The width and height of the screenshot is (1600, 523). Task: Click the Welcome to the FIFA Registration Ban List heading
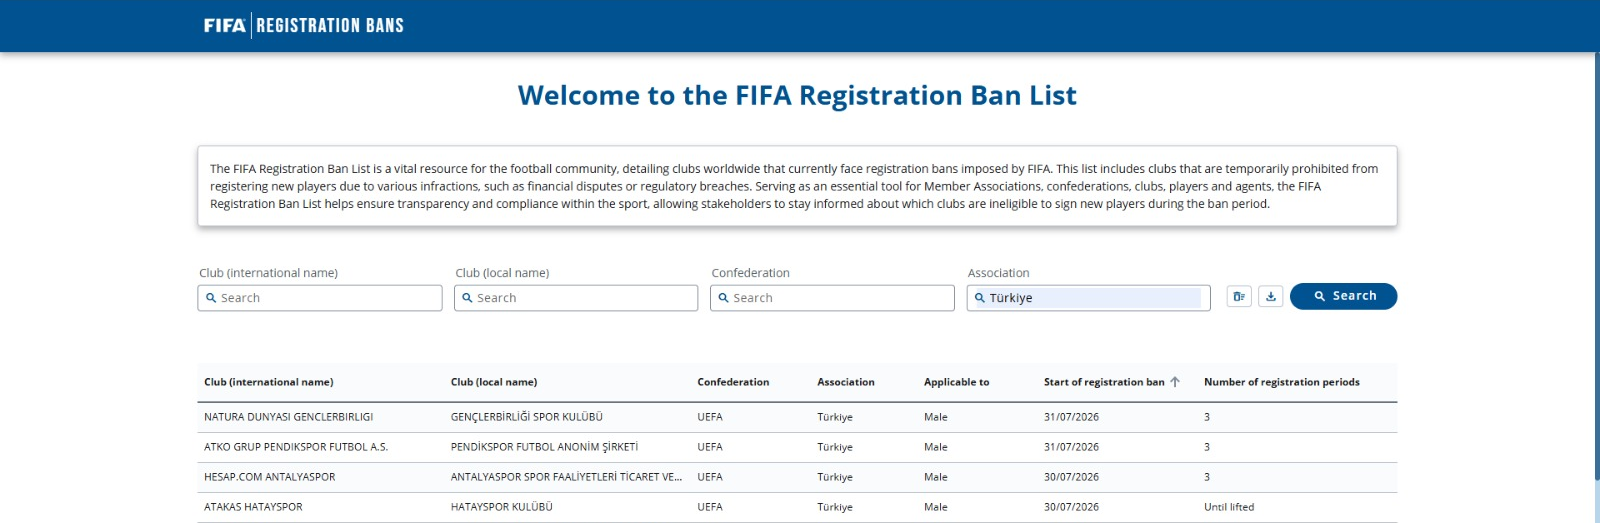[x=797, y=95]
